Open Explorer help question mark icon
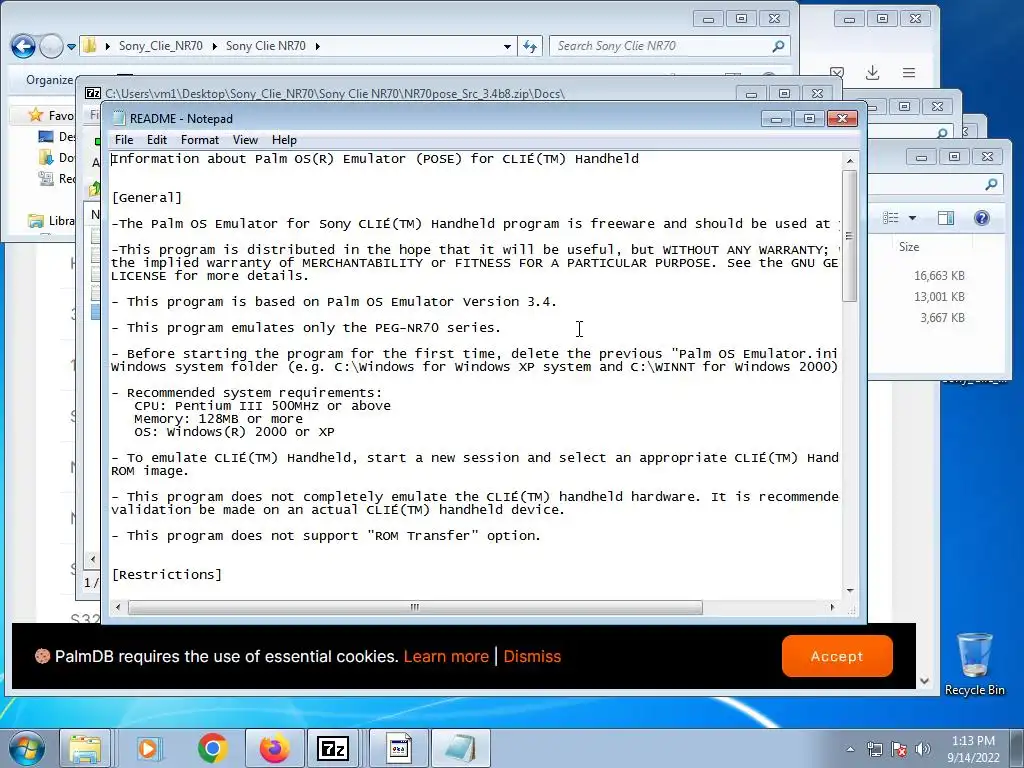1024x768 pixels. [981, 217]
